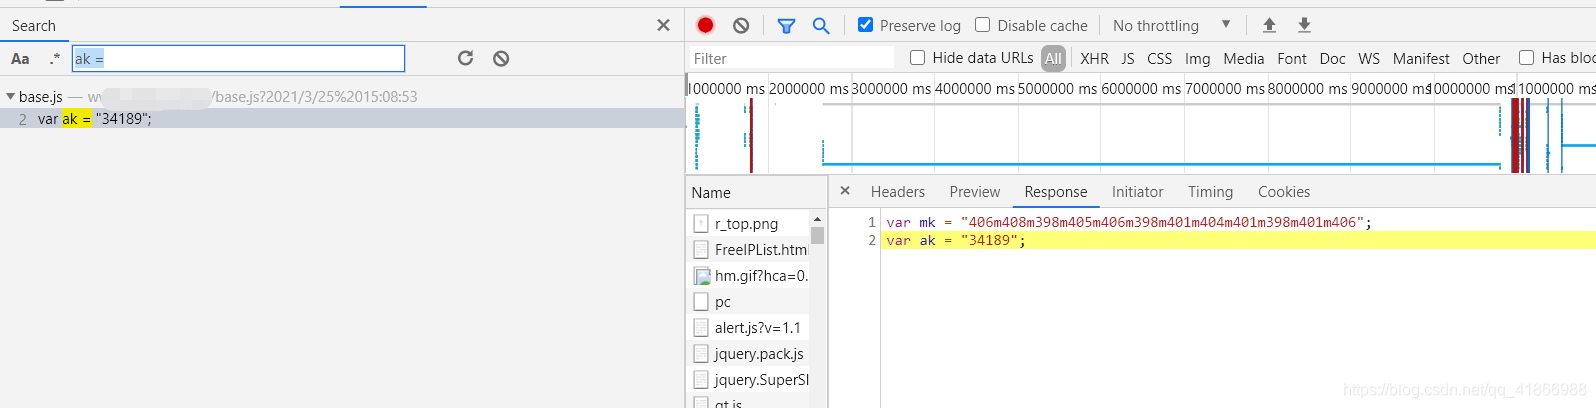Filter requests by Font
This screenshot has height=408, width=1596.
1292,59
